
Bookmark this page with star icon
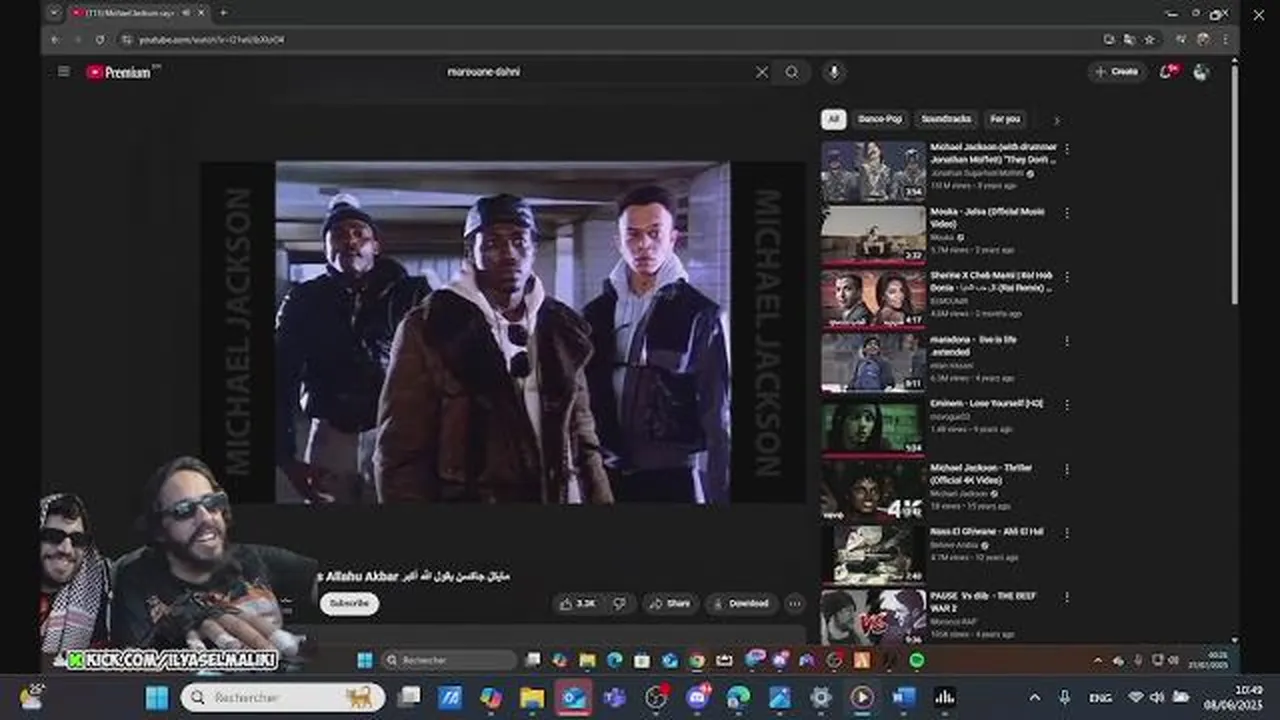click(x=1149, y=39)
